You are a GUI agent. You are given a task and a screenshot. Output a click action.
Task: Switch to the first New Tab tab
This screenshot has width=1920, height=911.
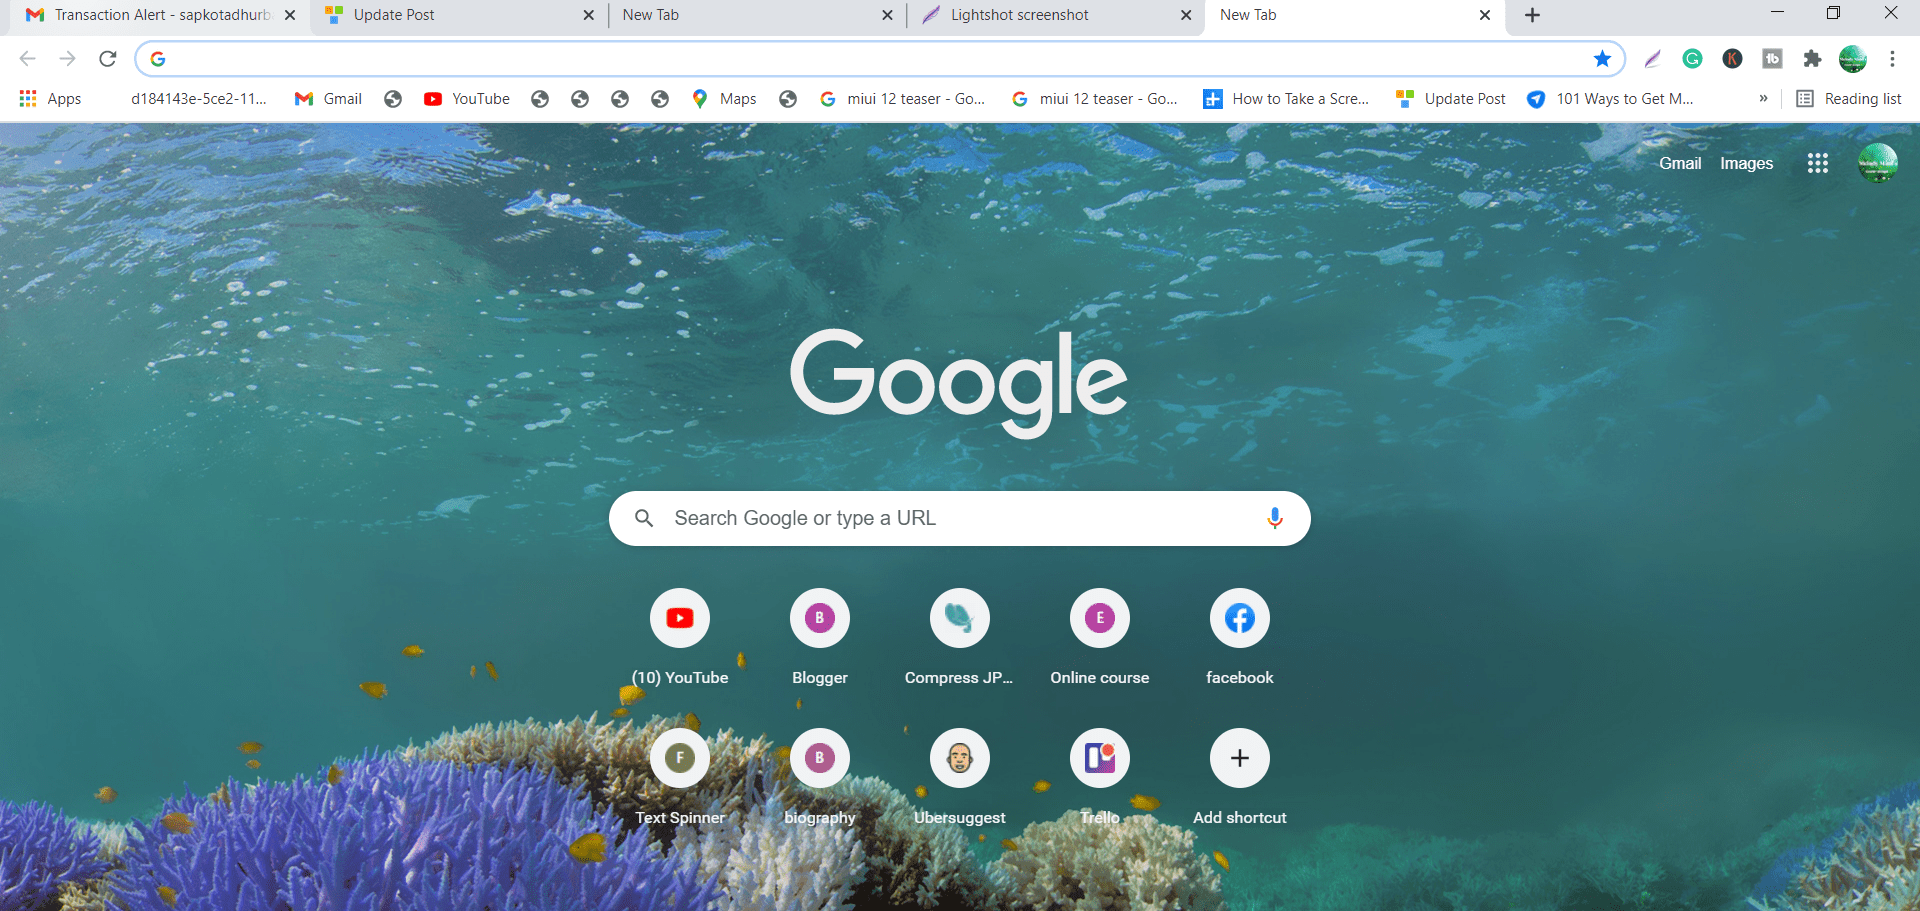pos(755,15)
